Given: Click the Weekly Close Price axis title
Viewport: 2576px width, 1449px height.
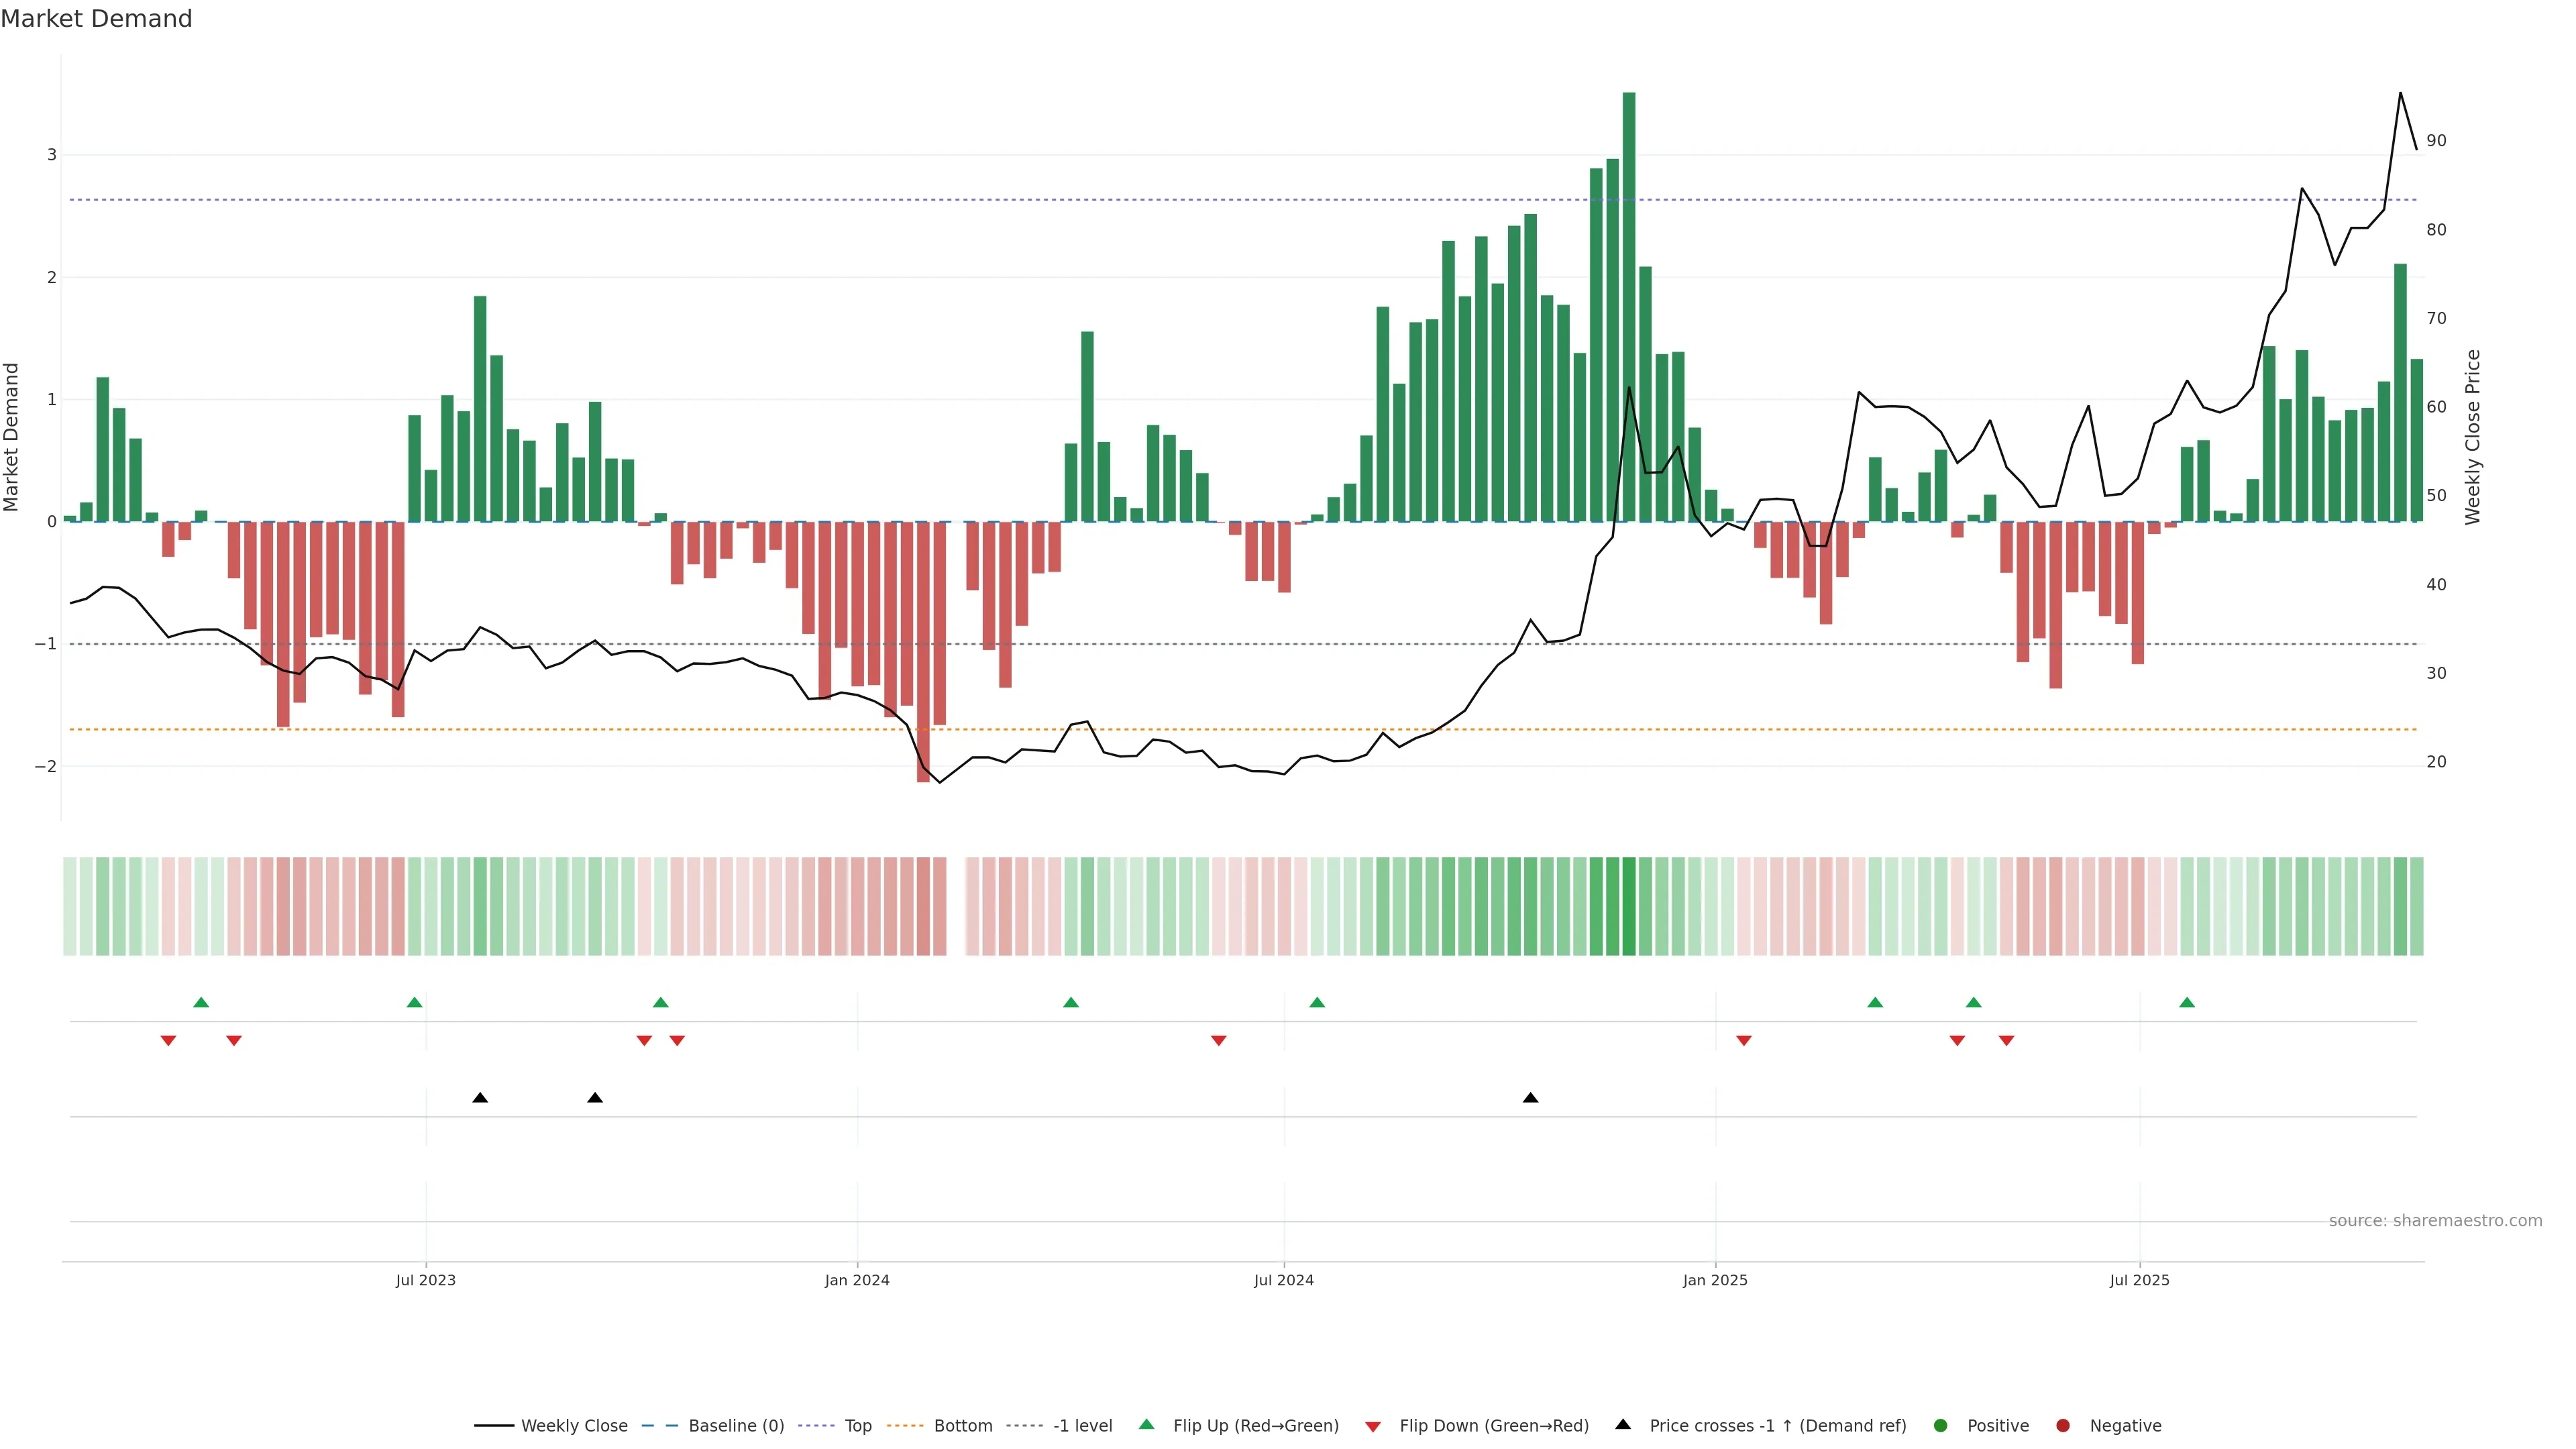Looking at the screenshot, I should click(2473, 437).
